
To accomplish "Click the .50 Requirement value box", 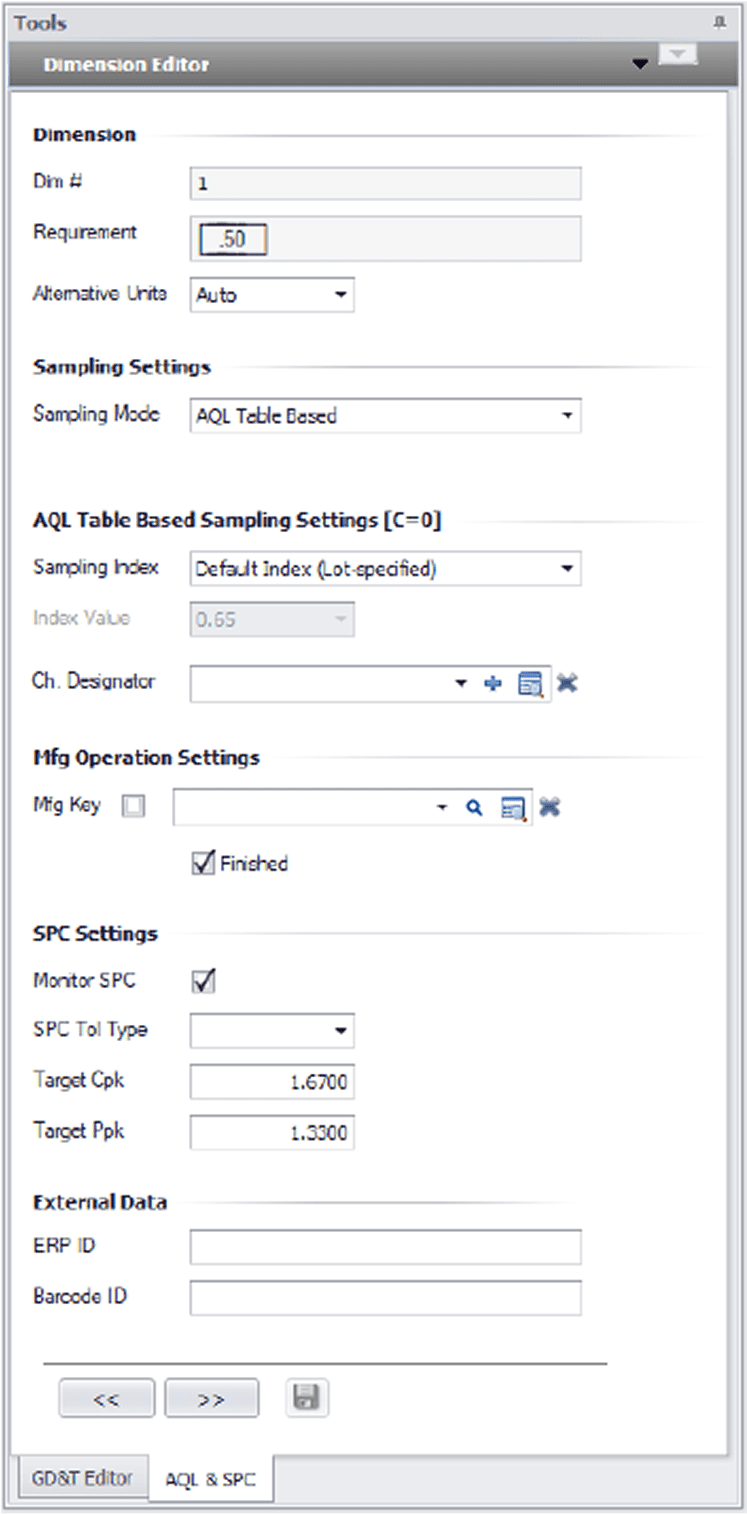I will point(232,240).
